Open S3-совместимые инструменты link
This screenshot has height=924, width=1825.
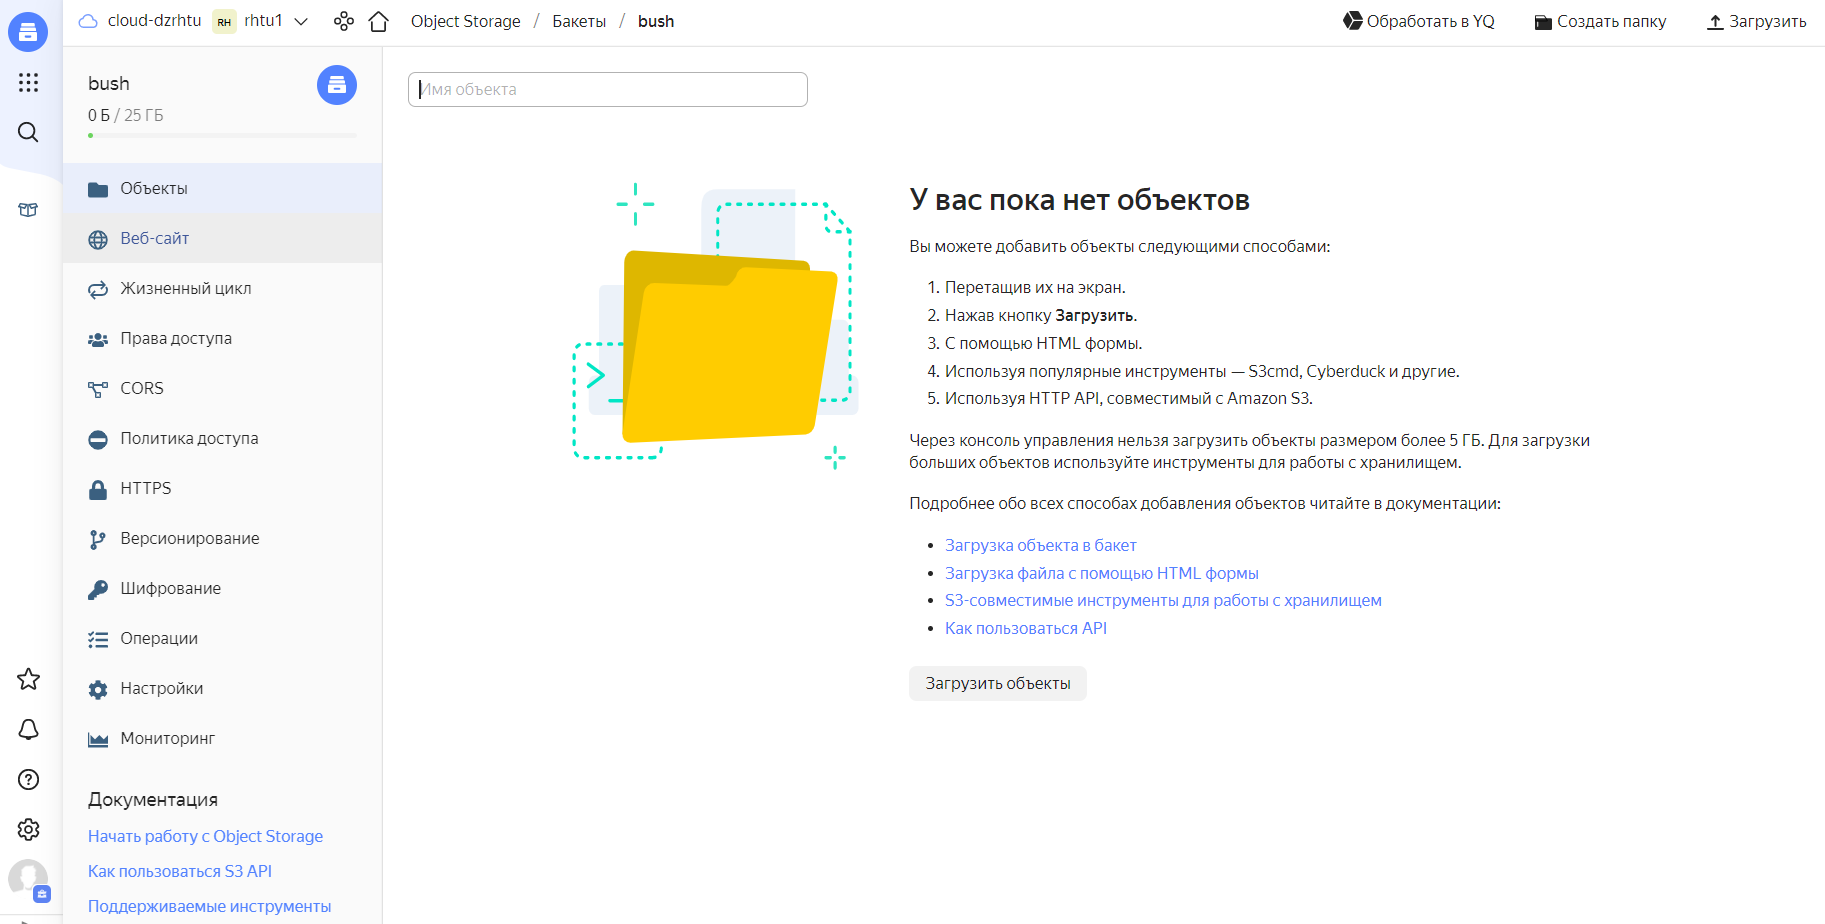click(x=1163, y=600)
